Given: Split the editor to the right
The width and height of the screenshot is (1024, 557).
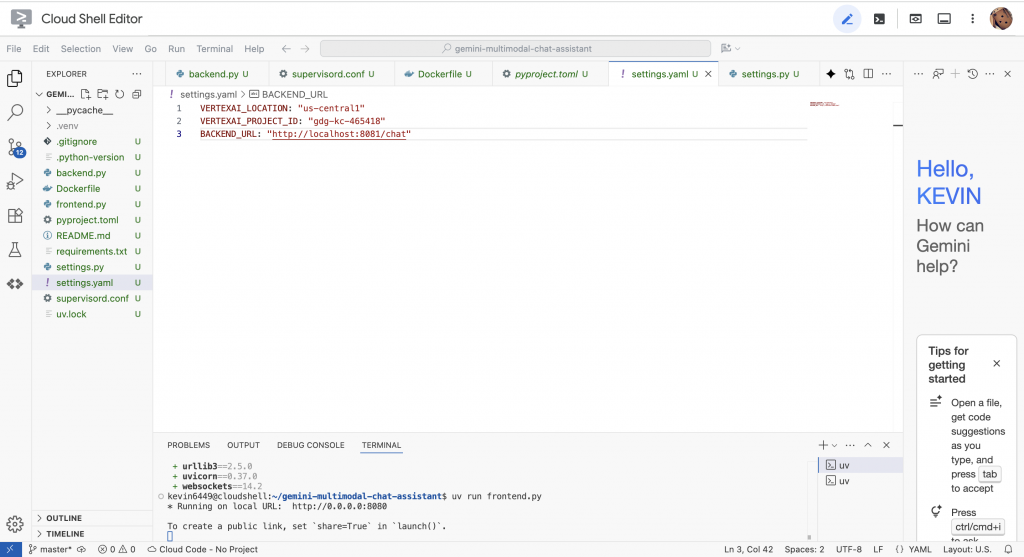Looking at the screenshot, I should [868, 74].
